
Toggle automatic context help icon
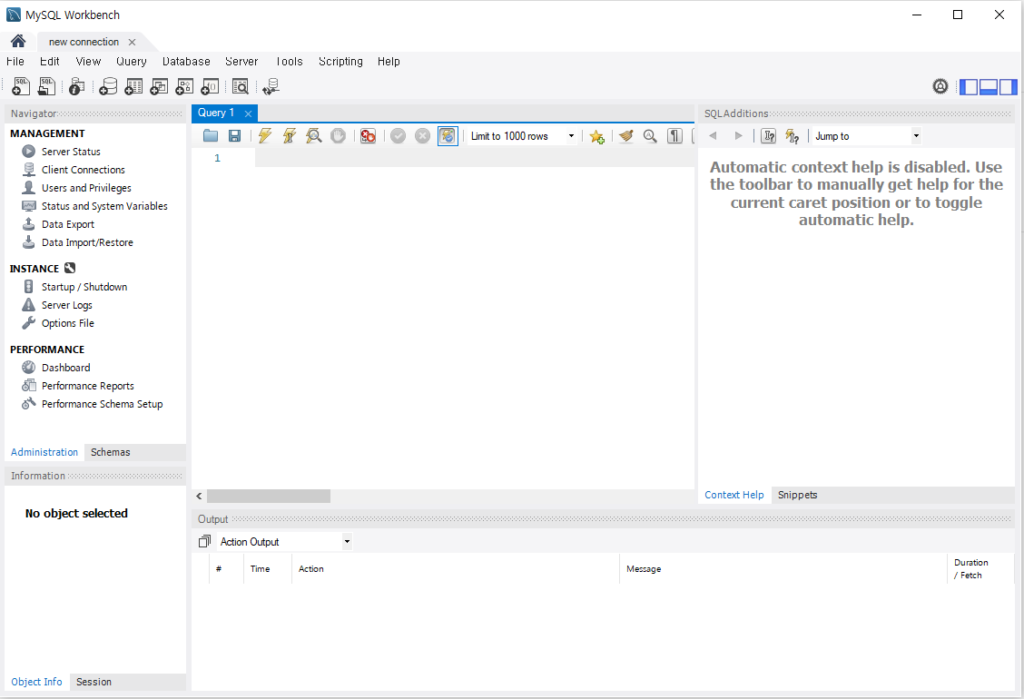[x=792, y=136]
